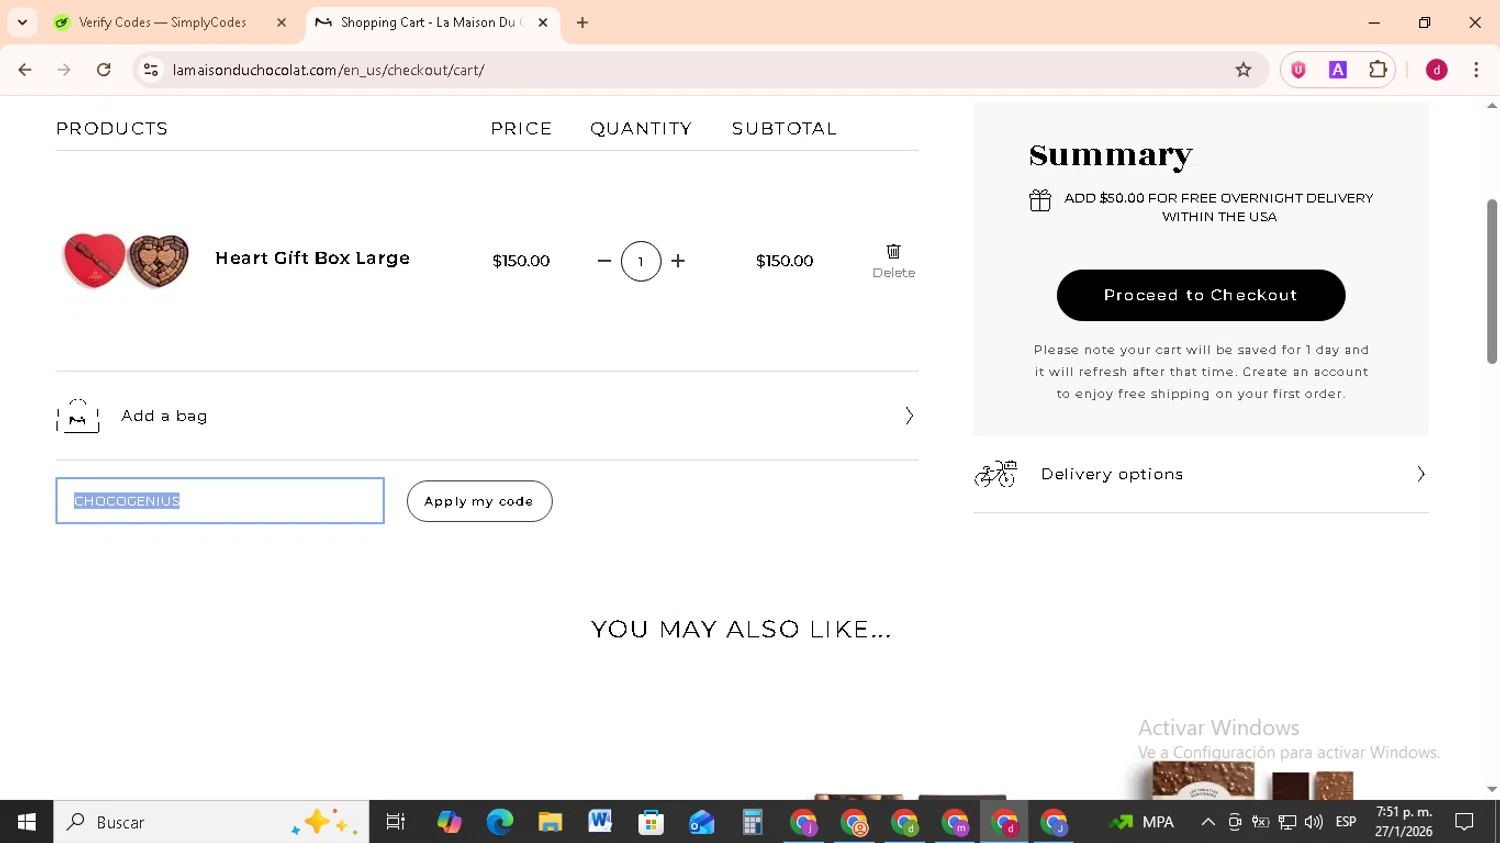1500x843 pixels.
Task: Click the taskbar Buscar search box
Action: [211, 822]
